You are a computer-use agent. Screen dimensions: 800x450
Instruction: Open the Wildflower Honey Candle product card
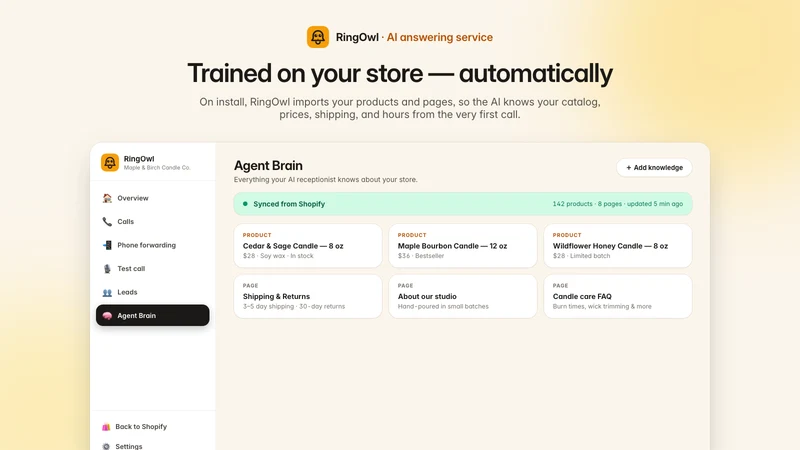tap(618, 245)
